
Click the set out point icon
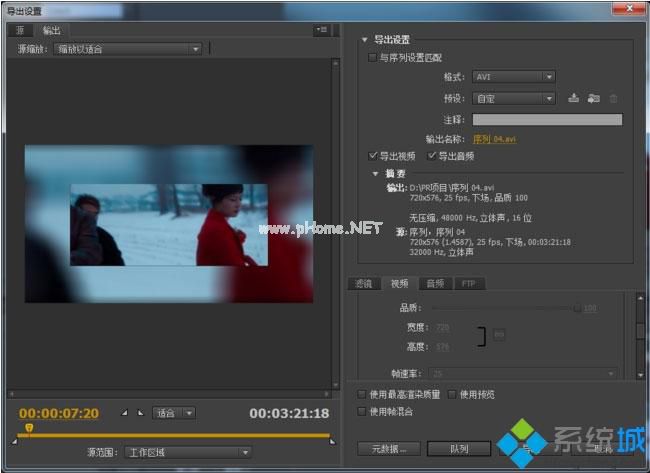click(x=141, y=413)
